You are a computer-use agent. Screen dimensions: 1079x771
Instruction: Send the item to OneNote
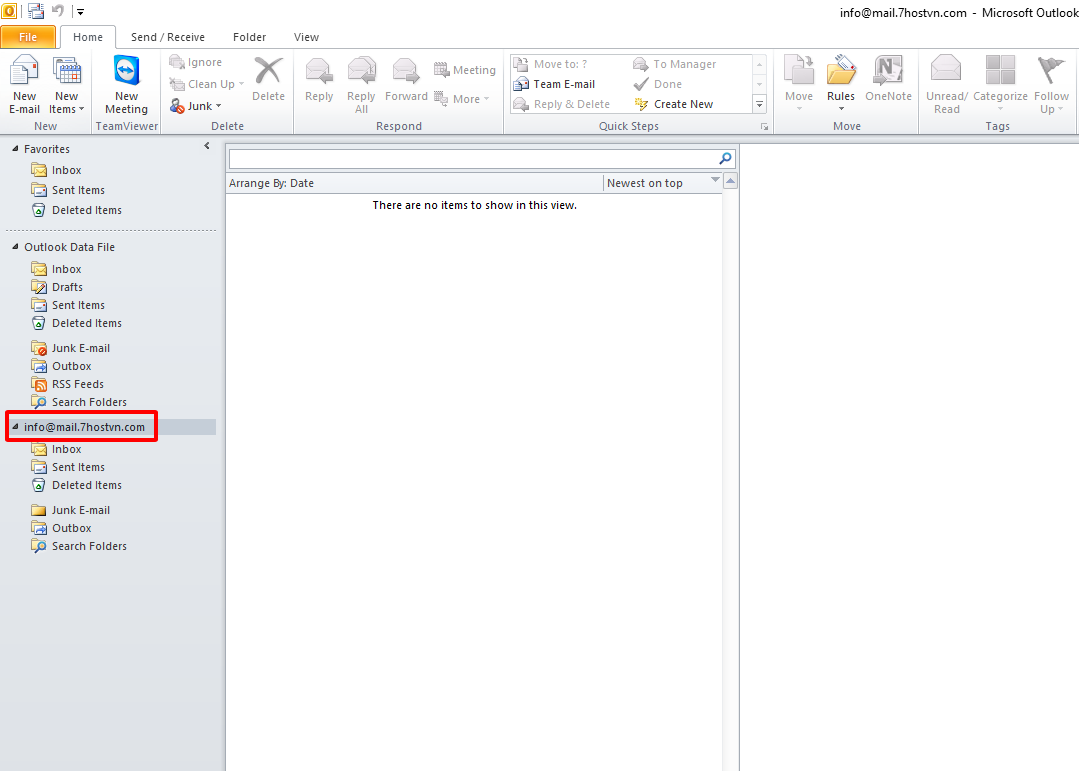(888, 80)
